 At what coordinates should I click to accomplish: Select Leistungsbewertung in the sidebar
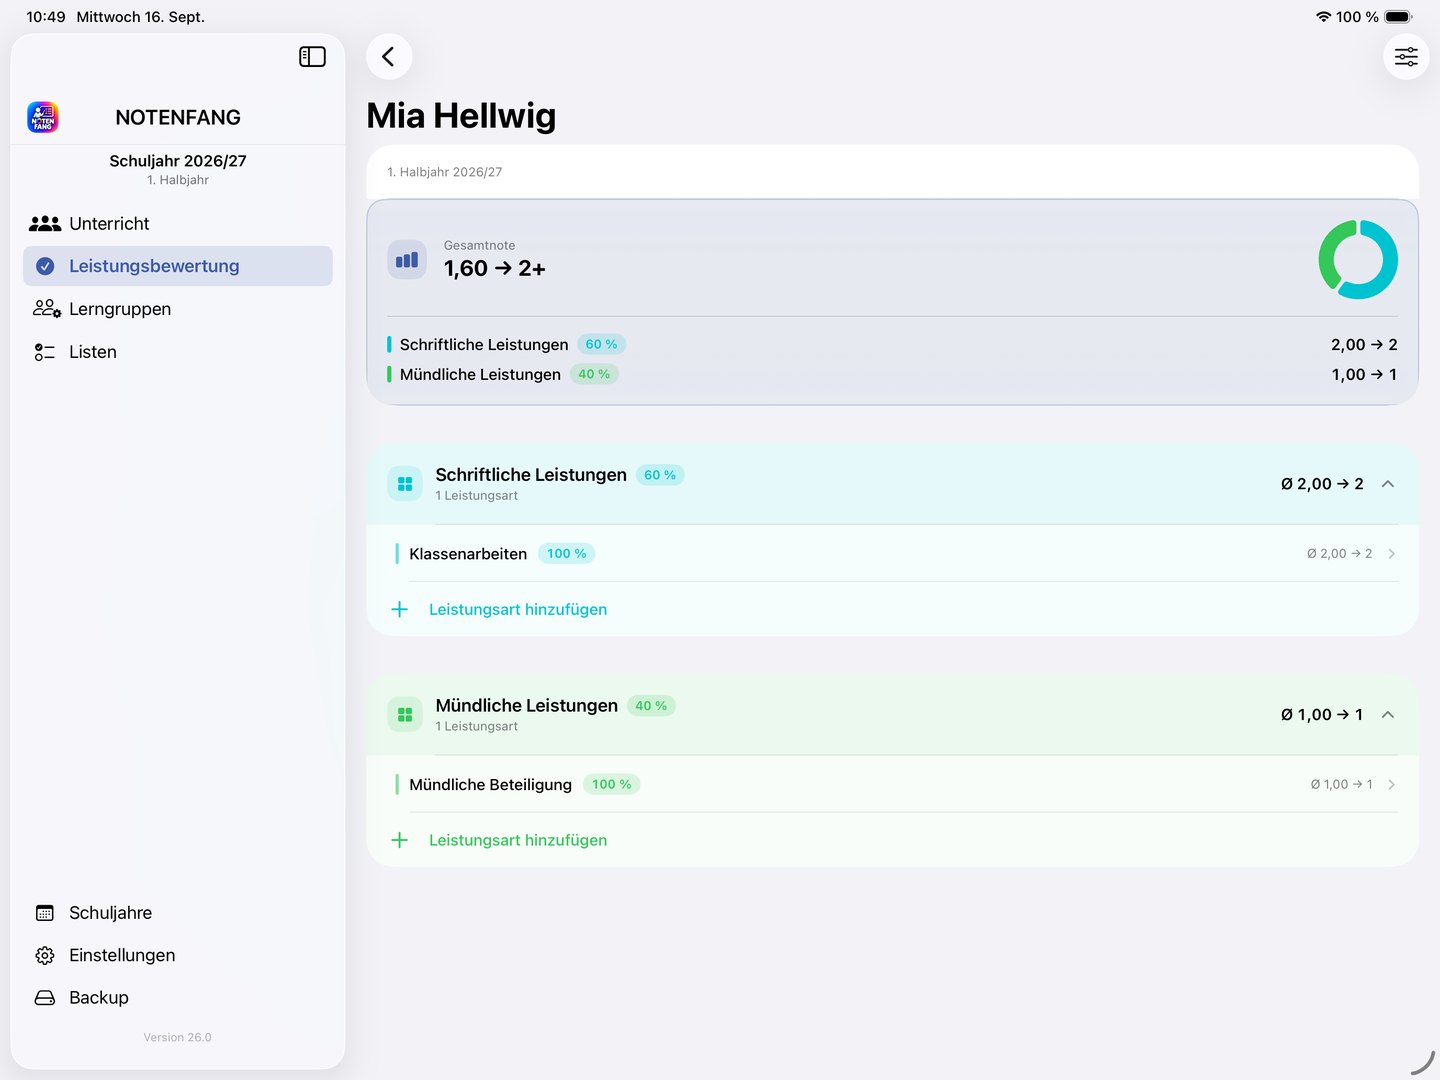pyautogui.click(x=178, y=266)
